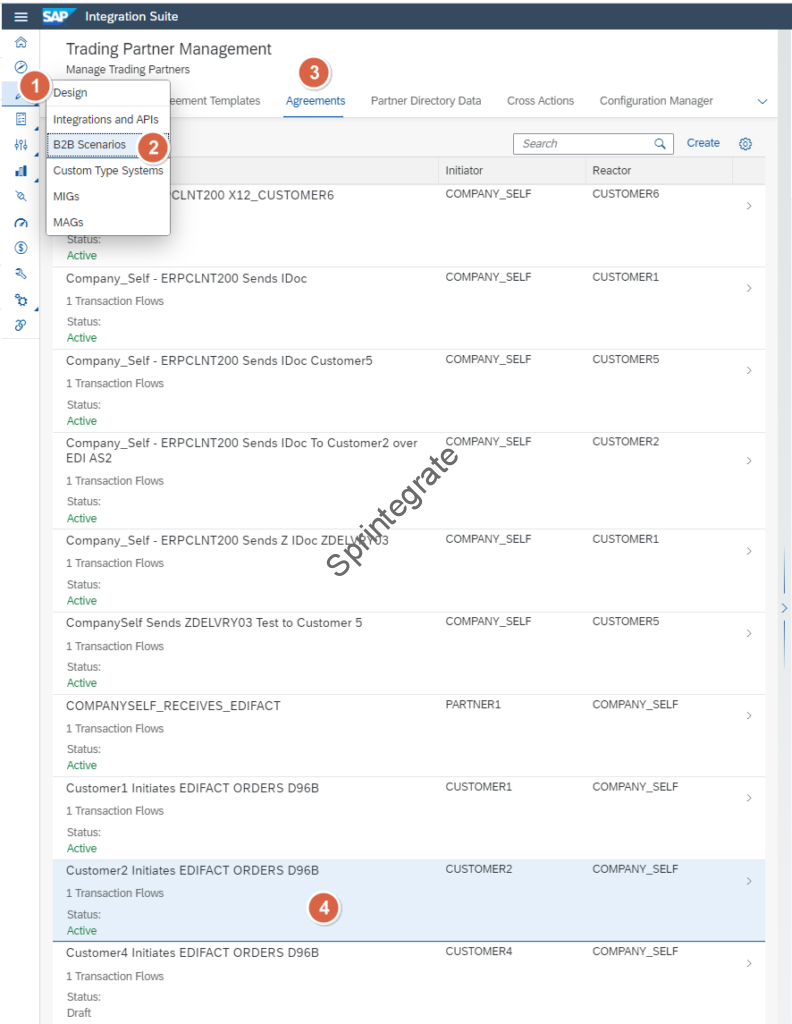Open table settings gear icon

click(x=745, y=144)
